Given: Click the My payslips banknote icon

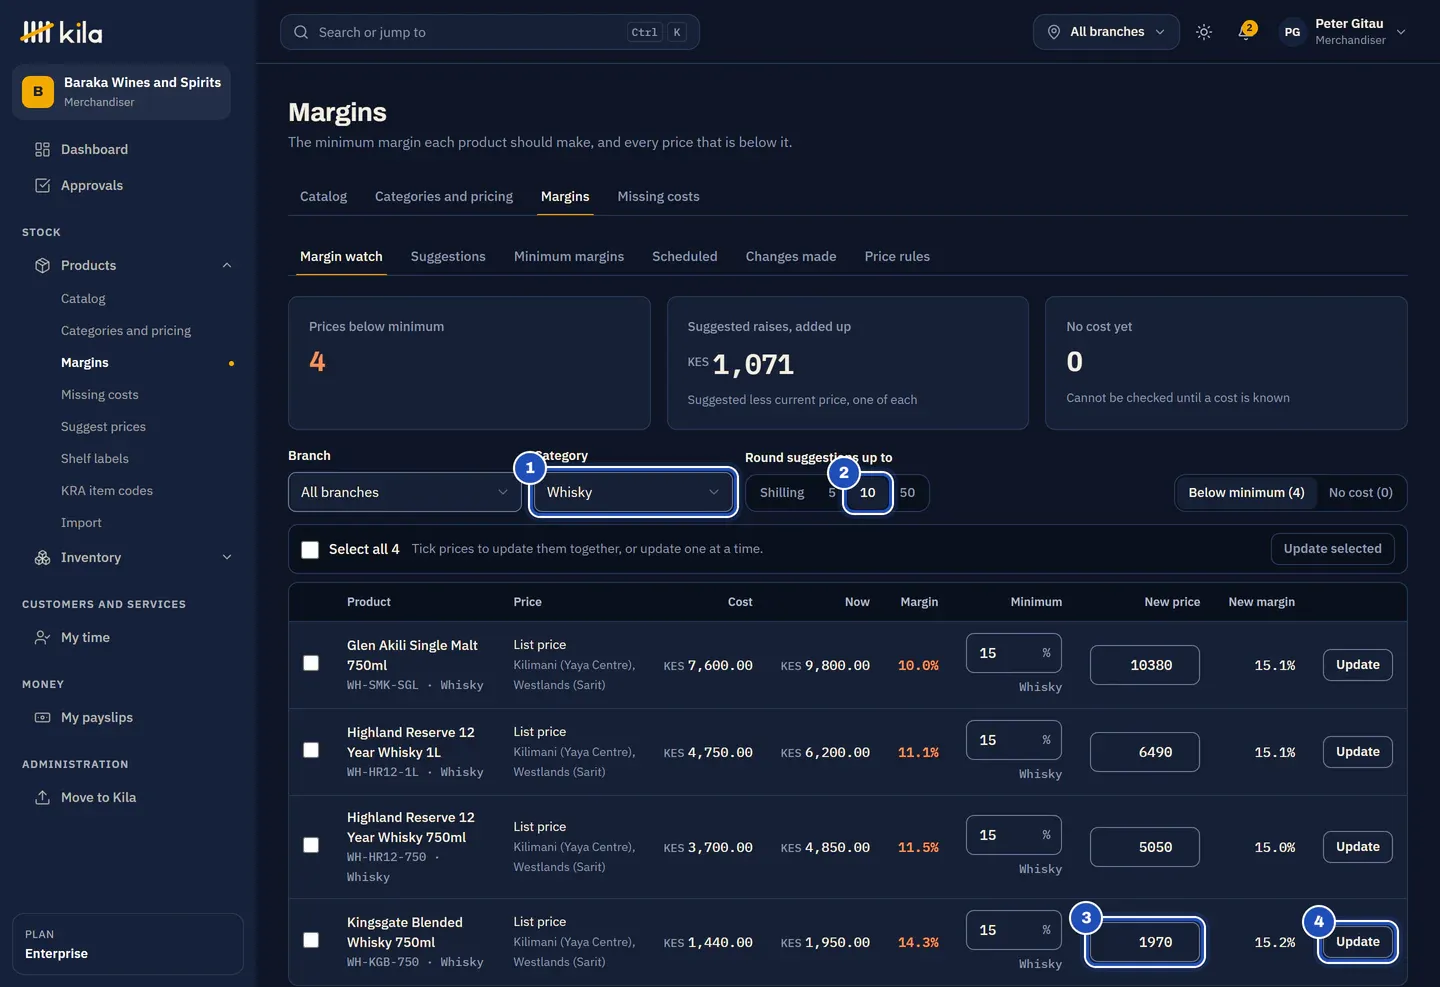Looking at the screenshot, I should 42,717.
